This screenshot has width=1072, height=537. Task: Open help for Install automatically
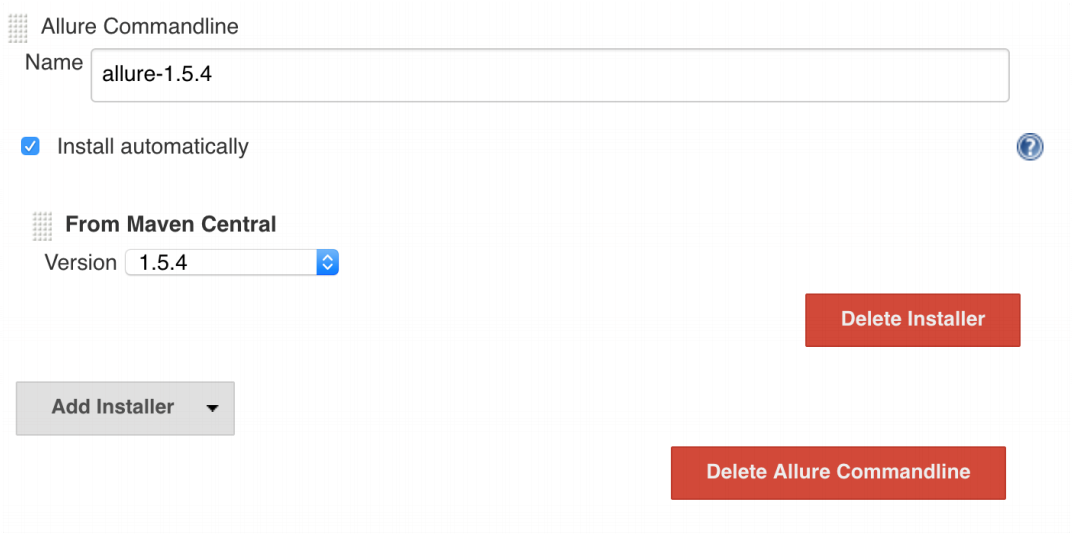pos(1029,148)
